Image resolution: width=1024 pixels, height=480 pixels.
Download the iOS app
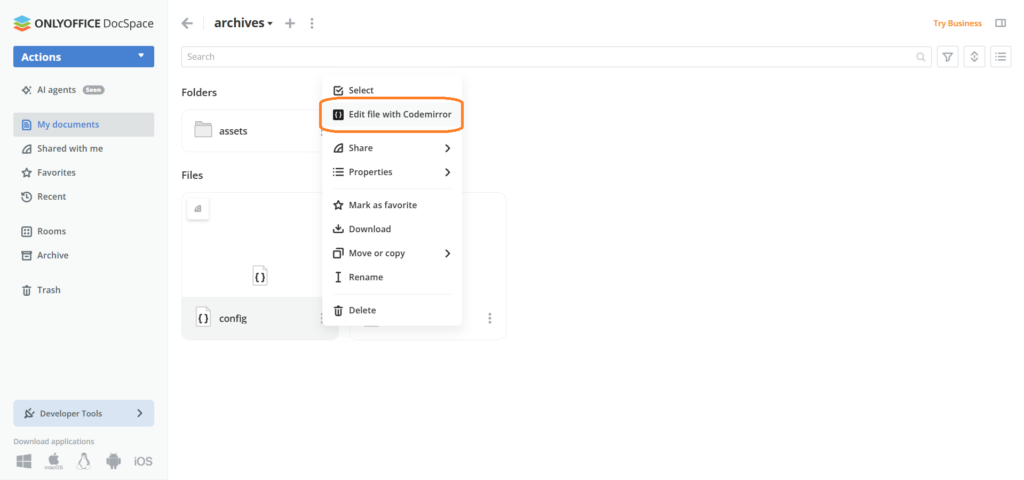(x=143, y=462)
